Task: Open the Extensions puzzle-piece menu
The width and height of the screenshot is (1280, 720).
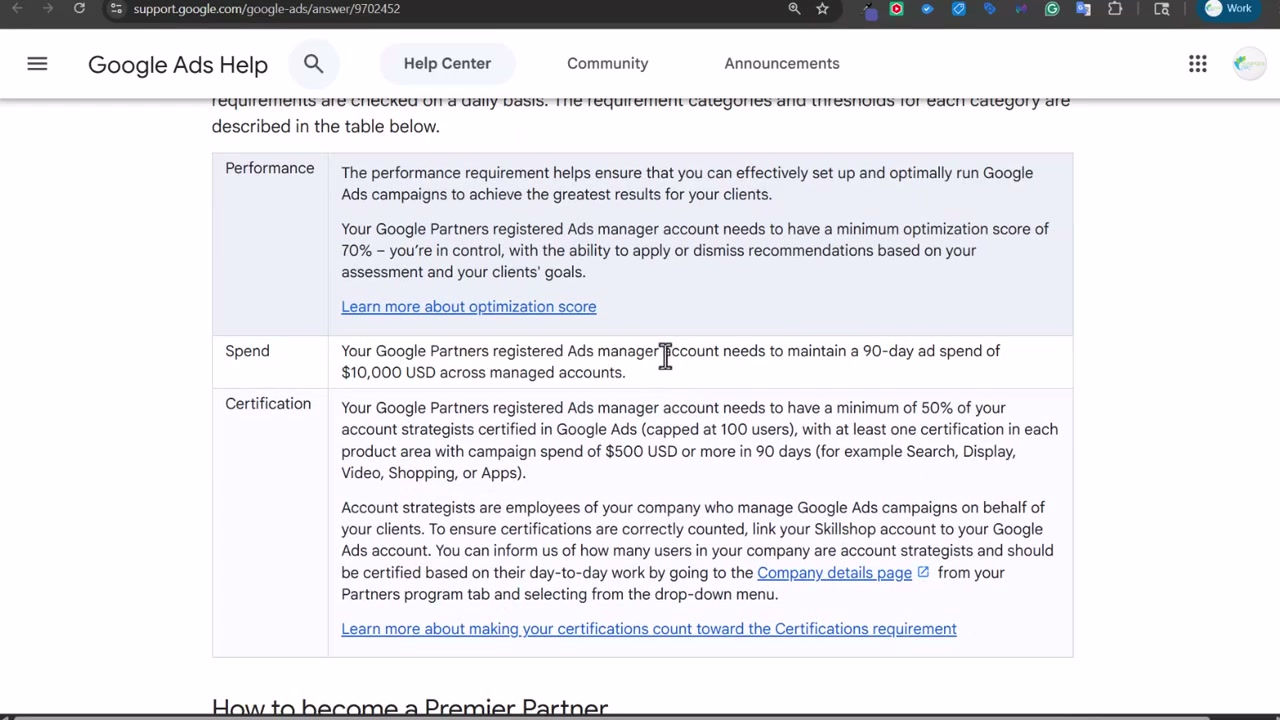Action: [1115, 9]
